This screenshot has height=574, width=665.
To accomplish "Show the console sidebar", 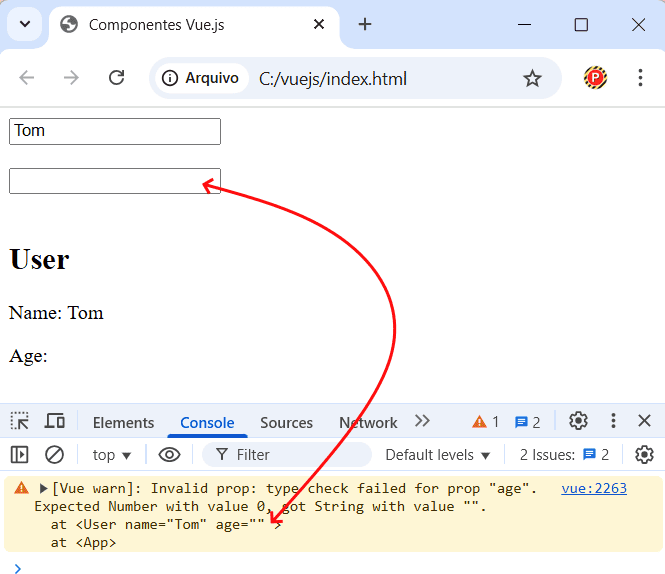I will click(x=20, y=455).
